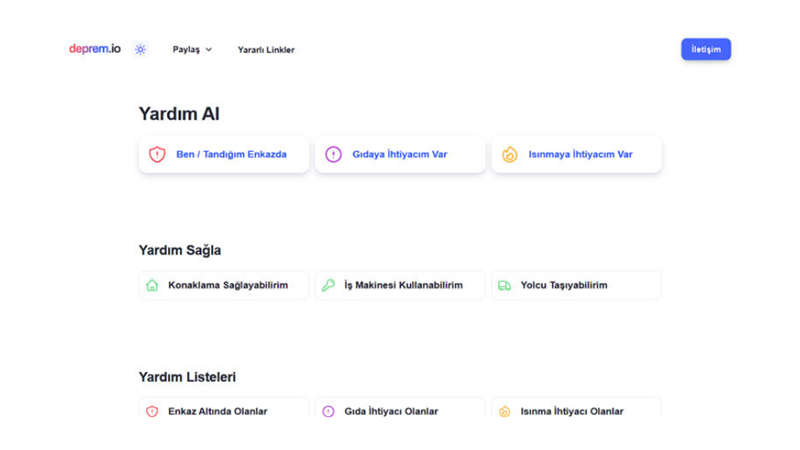This screenshot has width=800, height=450.
Task: Open Konaklama Sağlayabilirim form
Action: (x=228, y=285)
